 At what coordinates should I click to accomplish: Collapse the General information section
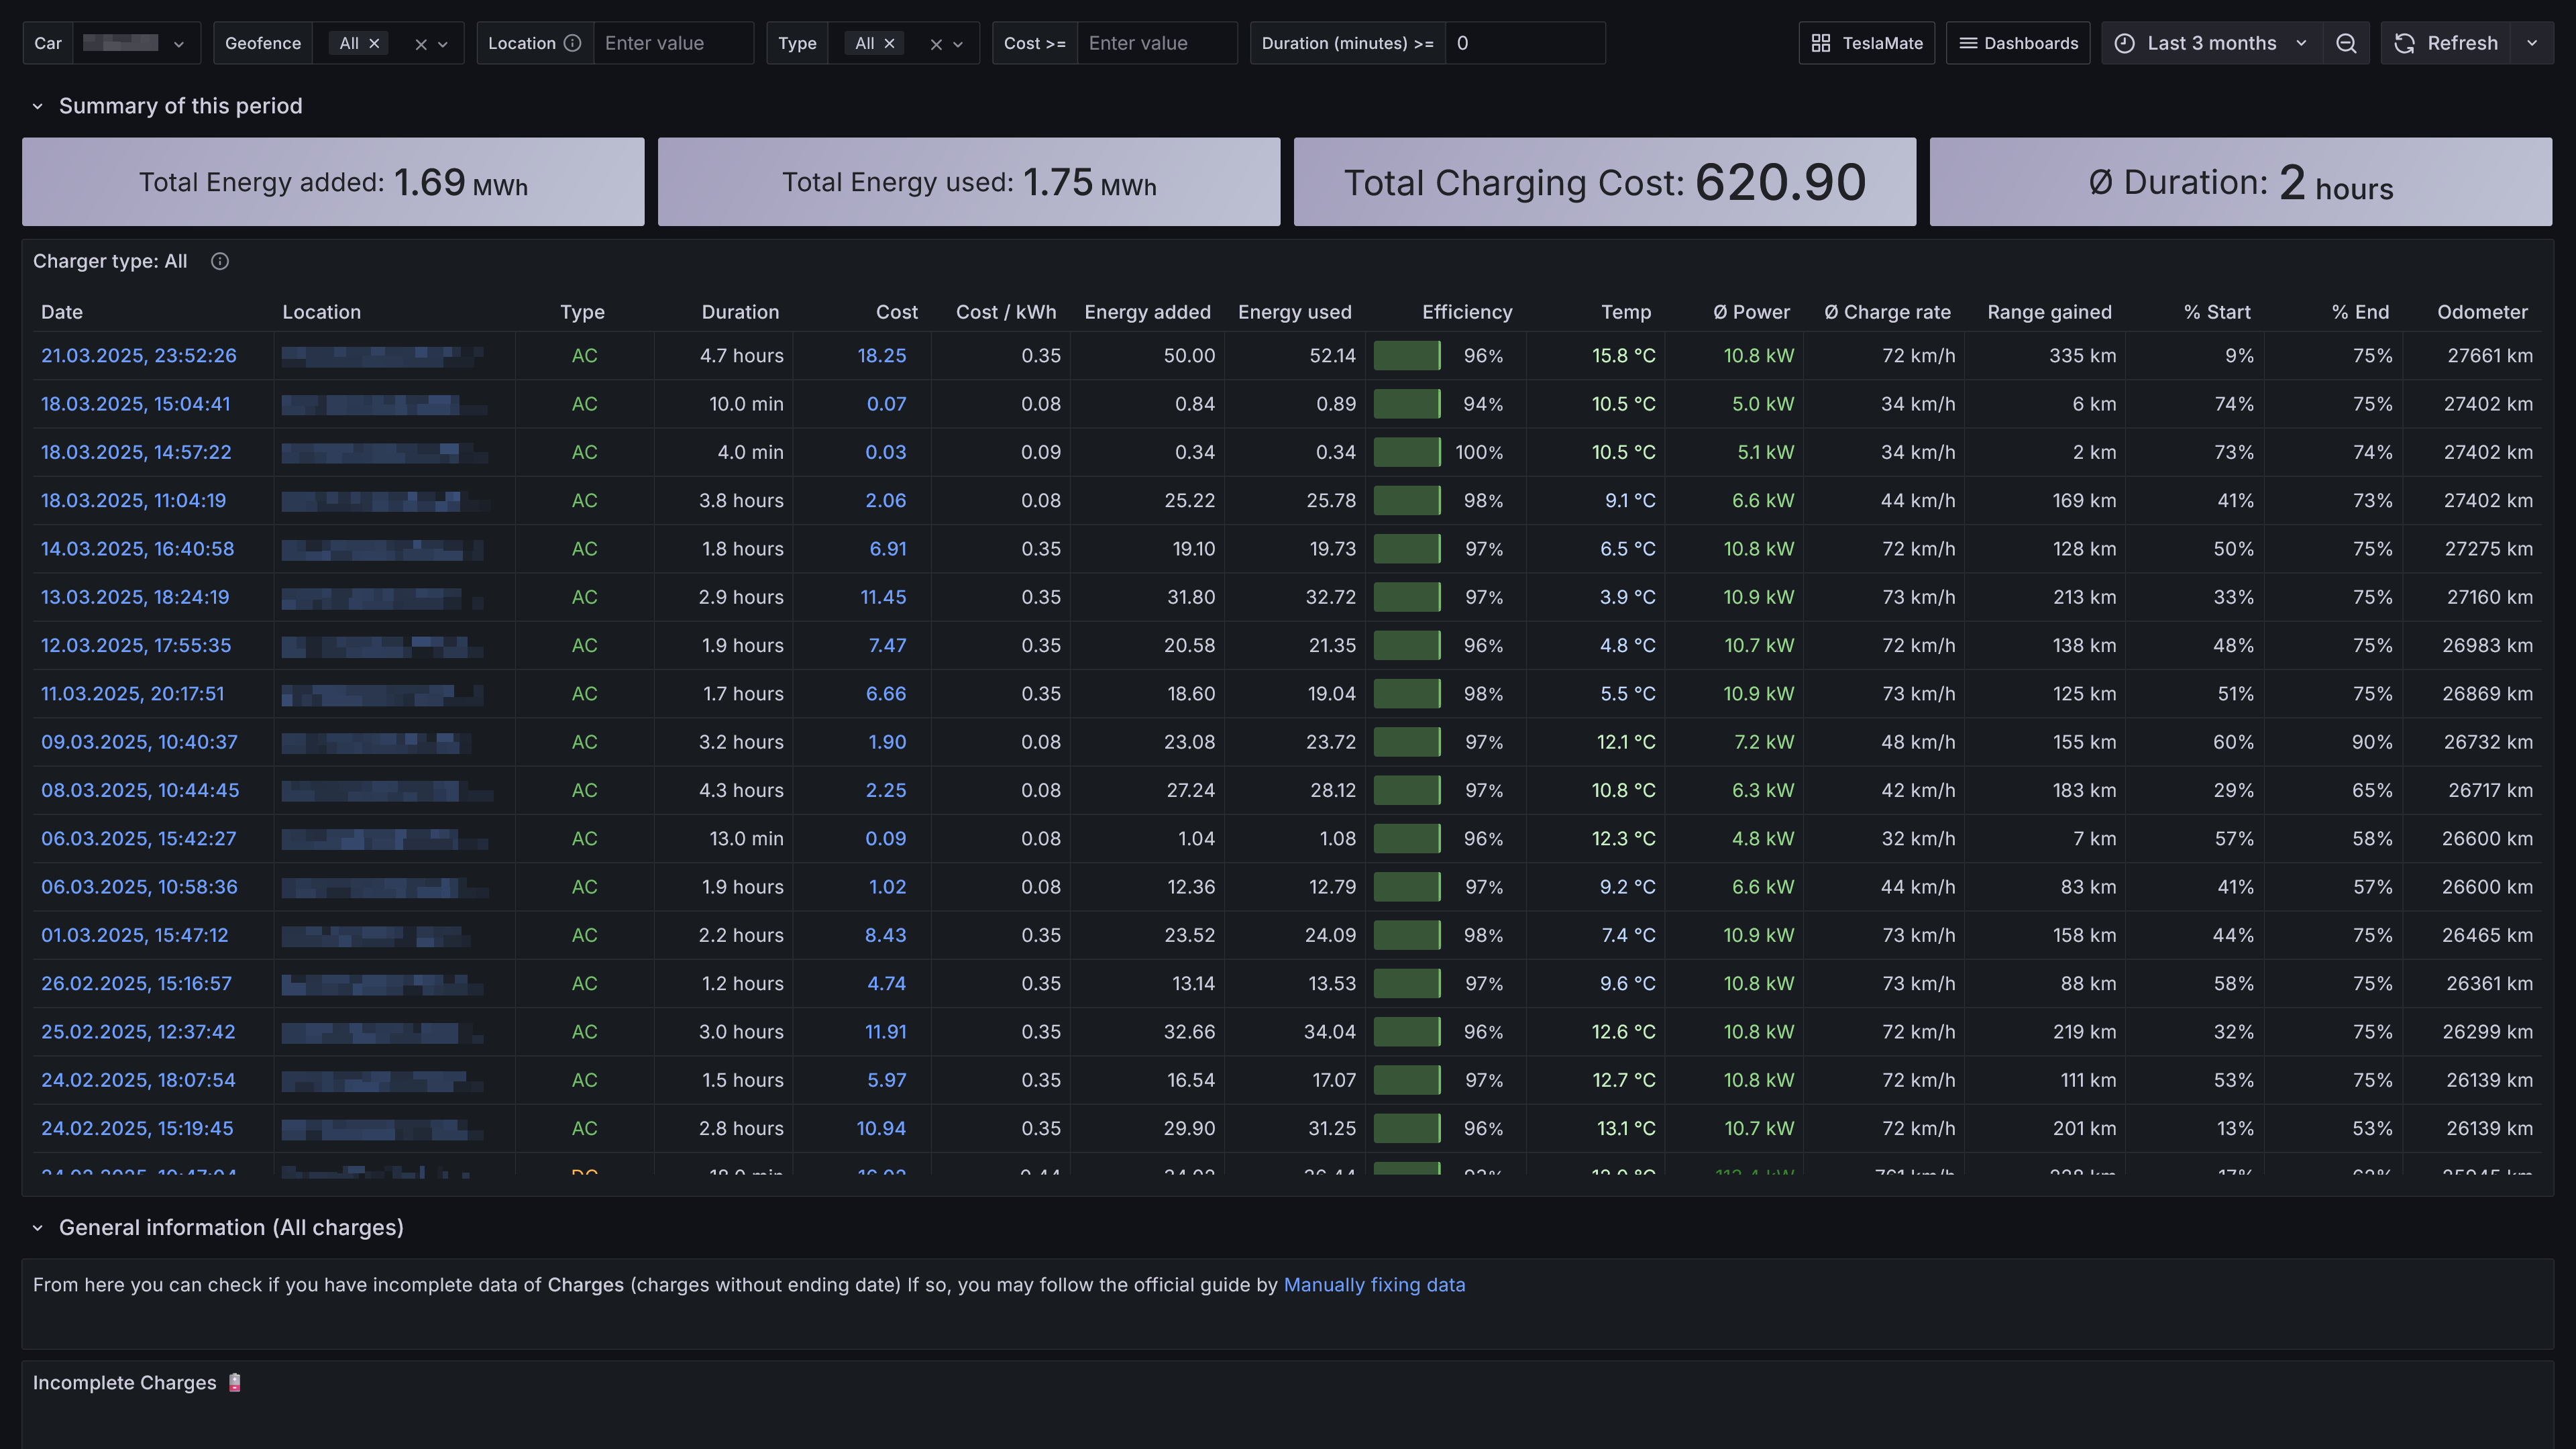(38, 1228)
